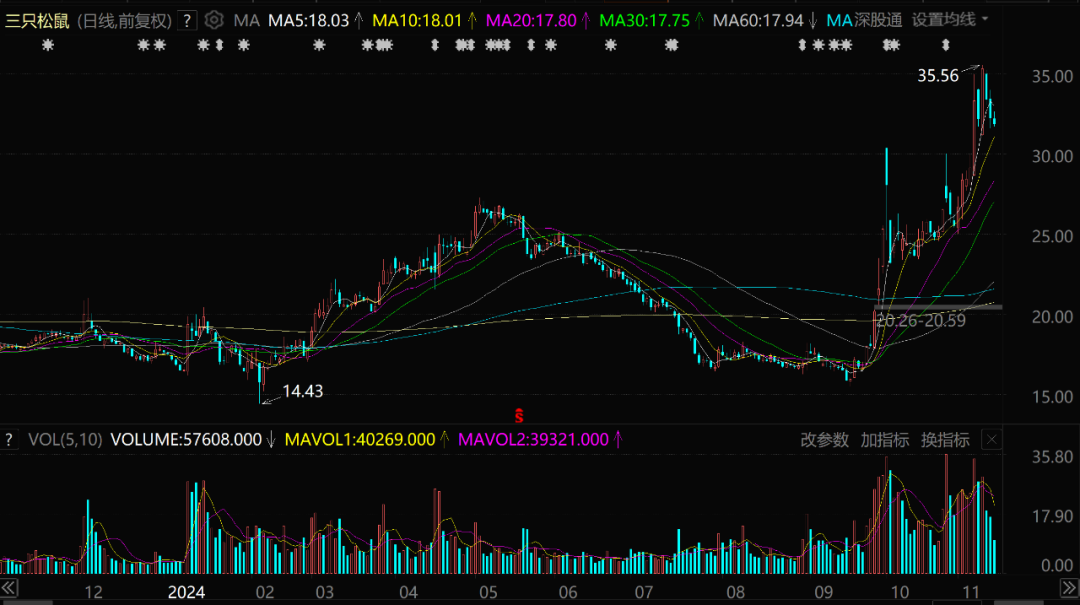Viewport: 1080px width, 605px height.
Task: Click the 17.90 volume axis label
Action: coord(1052,516)
